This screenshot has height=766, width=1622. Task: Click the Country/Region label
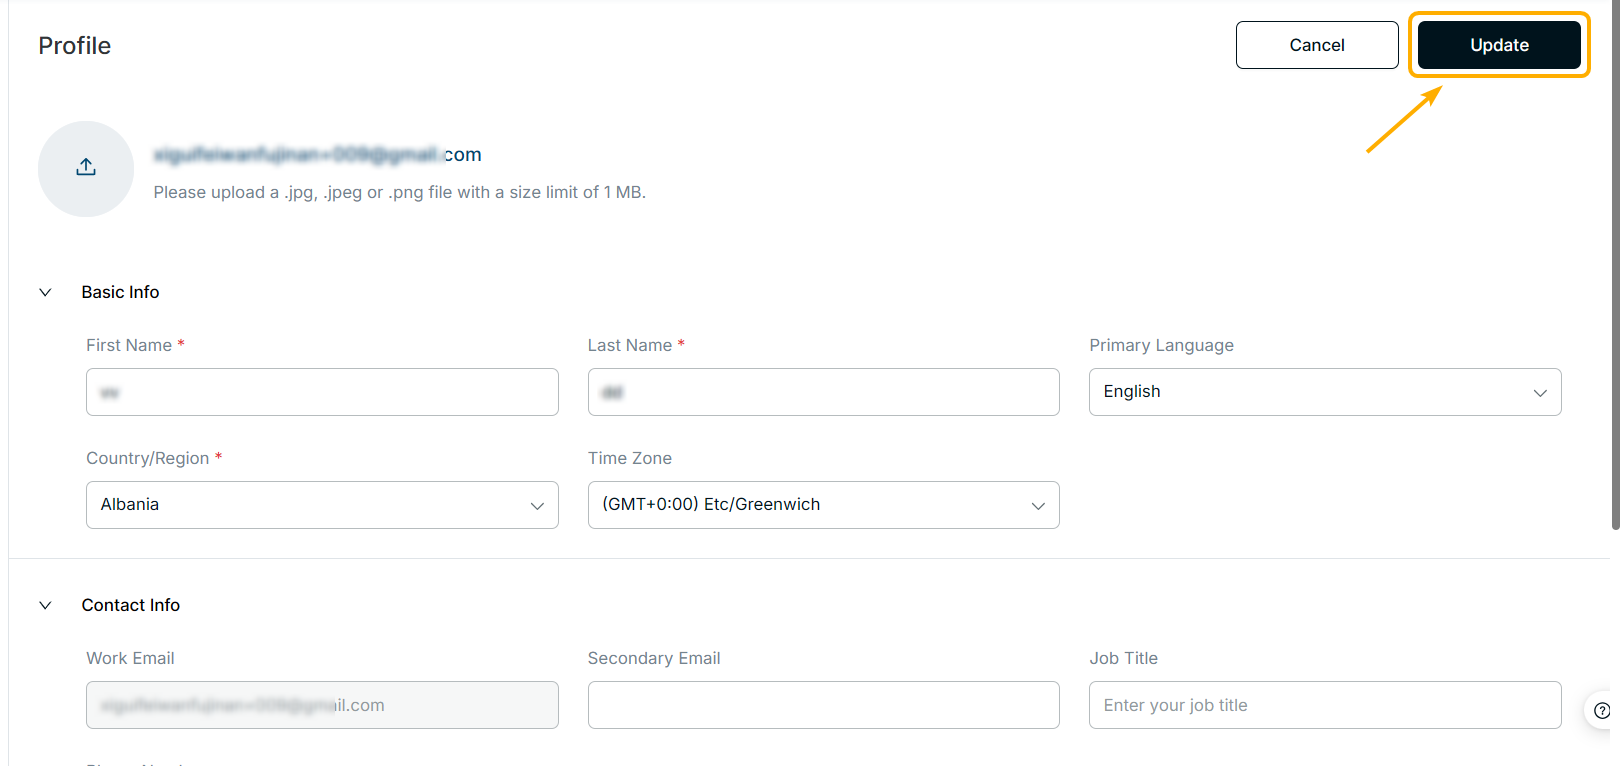point(148,458)
